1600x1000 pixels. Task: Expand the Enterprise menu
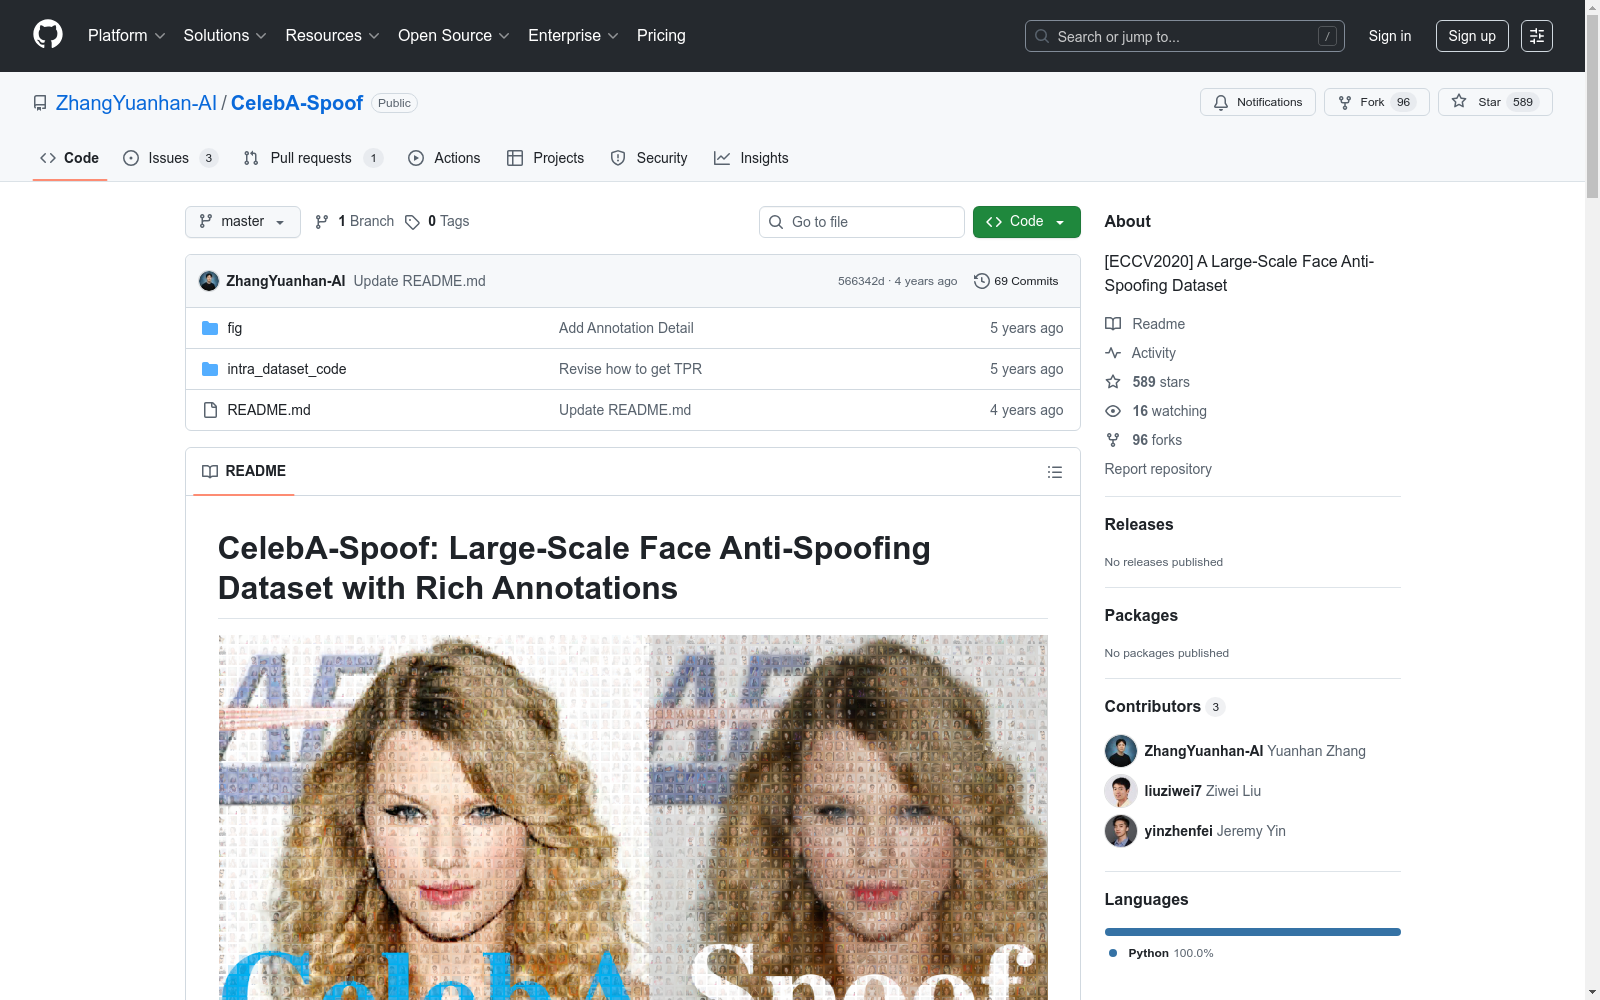[573, 36]
